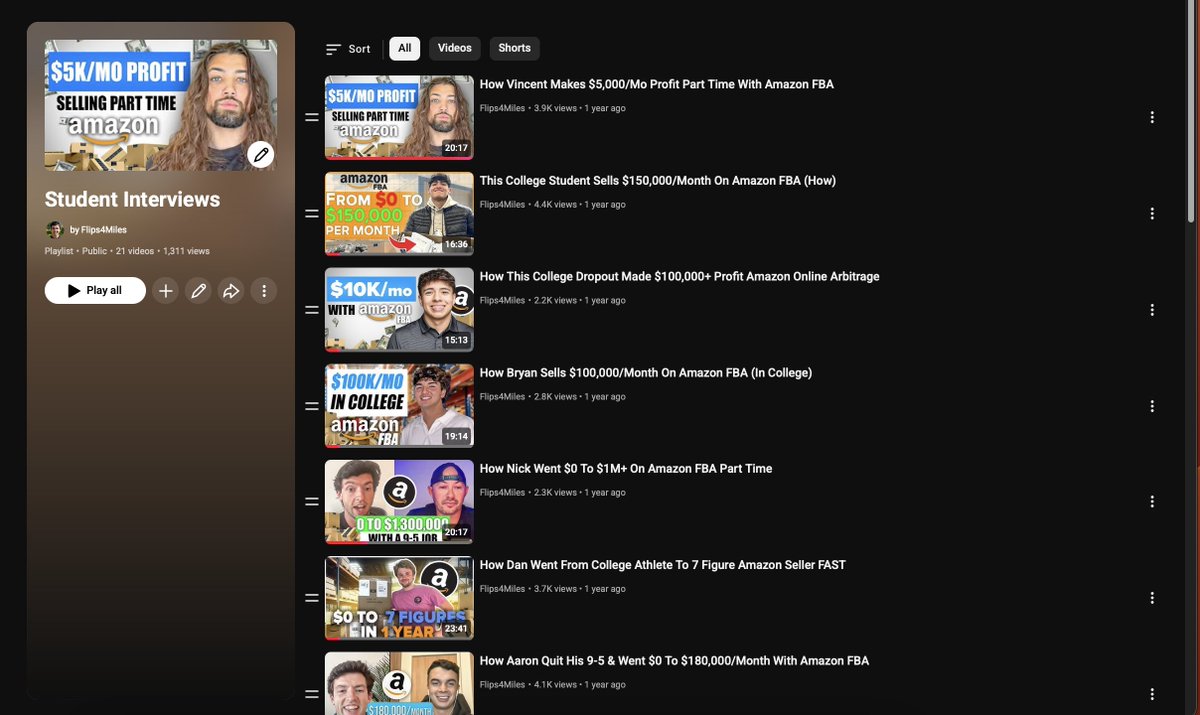The height and width of the screenshot is (715, 1200).
Task: Open action menu for Vincent $5,000/Mo video
Action: 1152,118
